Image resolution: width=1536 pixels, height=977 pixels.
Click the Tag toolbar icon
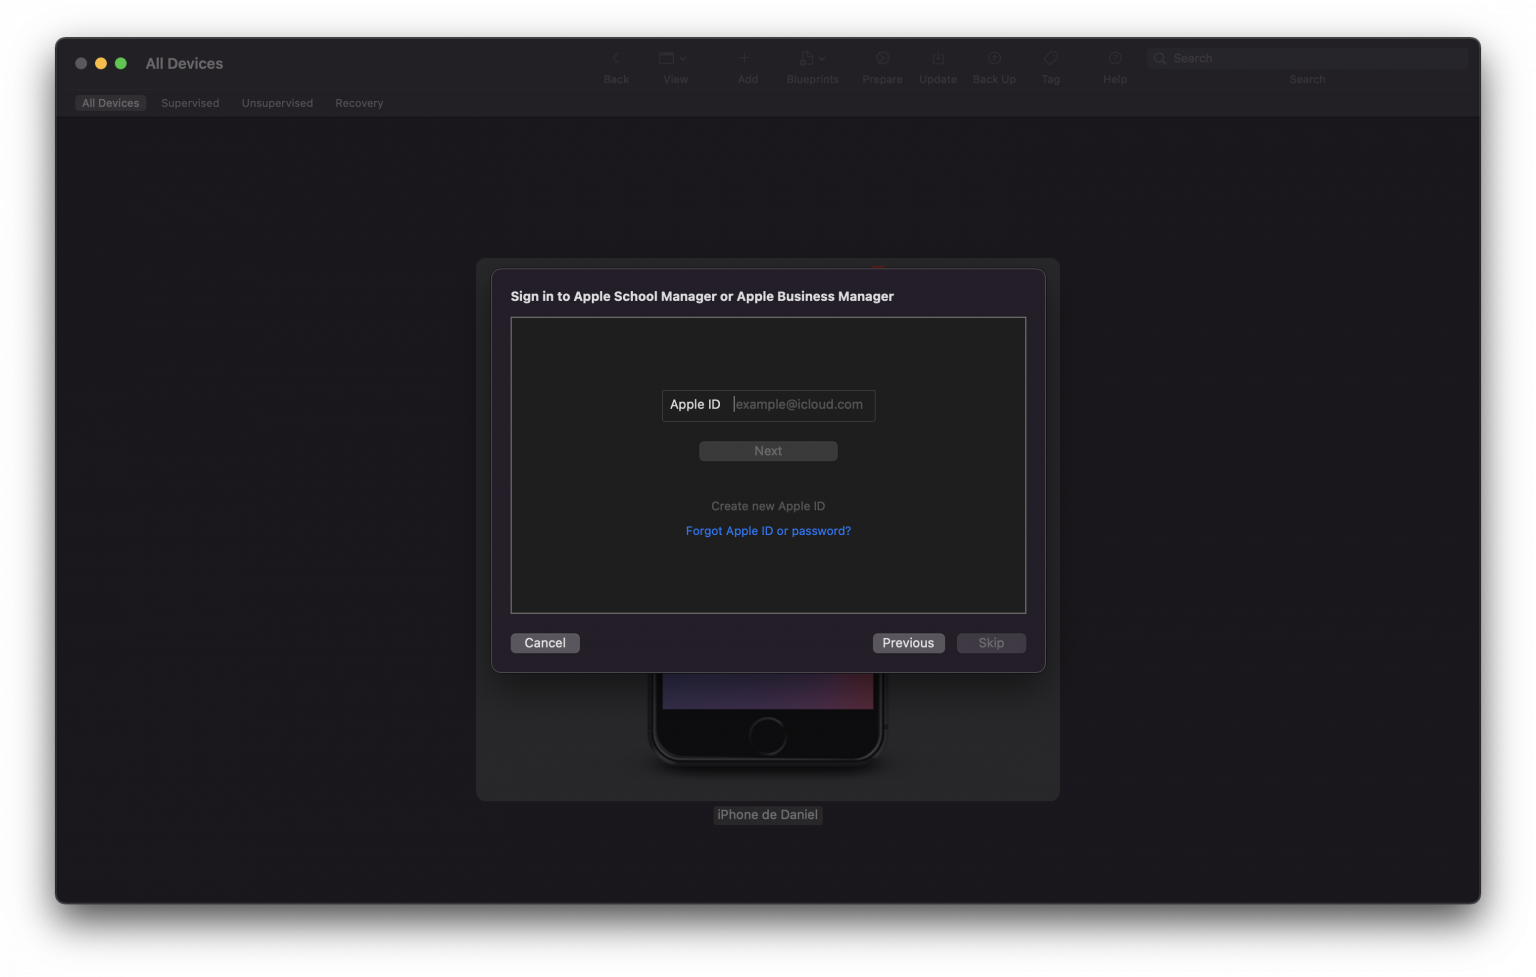click(x=1050, y=58)
